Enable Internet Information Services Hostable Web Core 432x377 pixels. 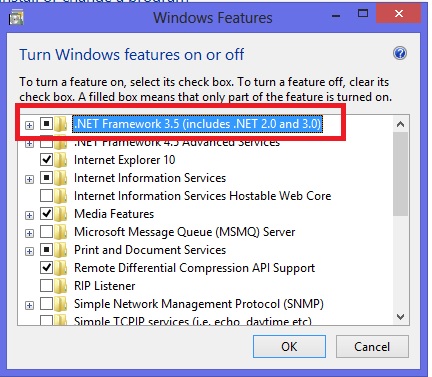click(46, 196)
